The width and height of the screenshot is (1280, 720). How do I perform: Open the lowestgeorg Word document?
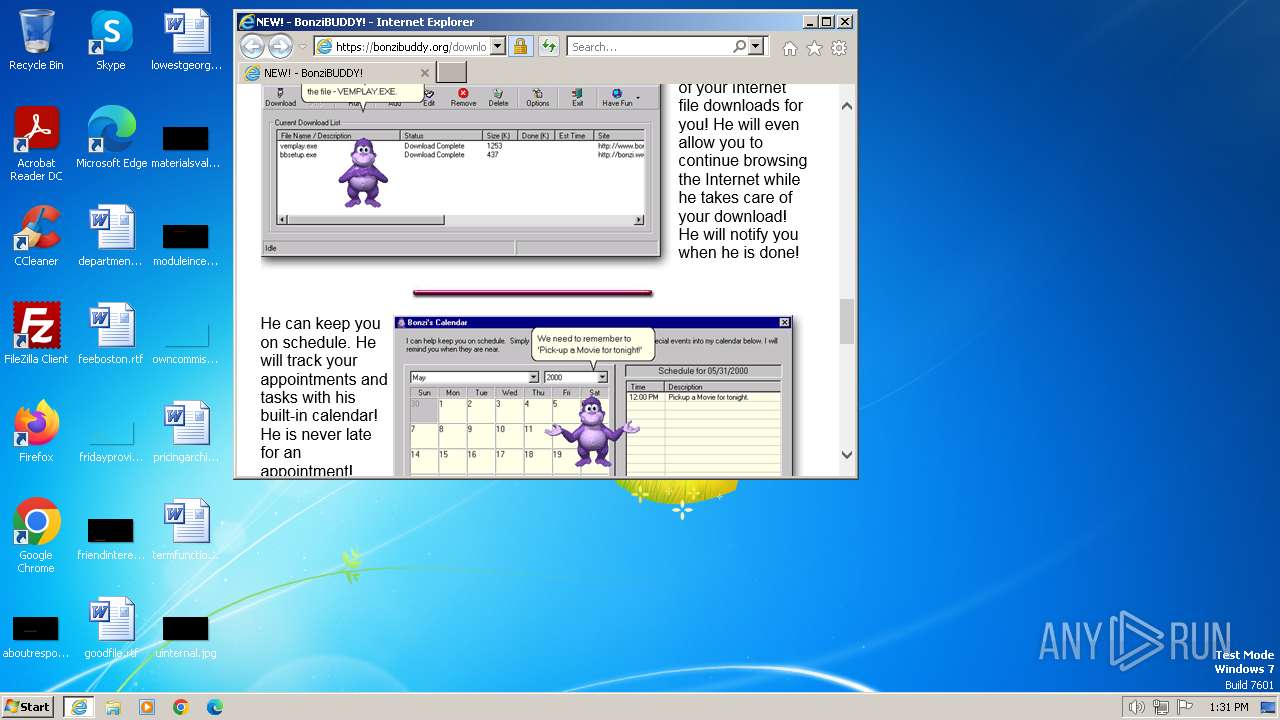[186, 40]
